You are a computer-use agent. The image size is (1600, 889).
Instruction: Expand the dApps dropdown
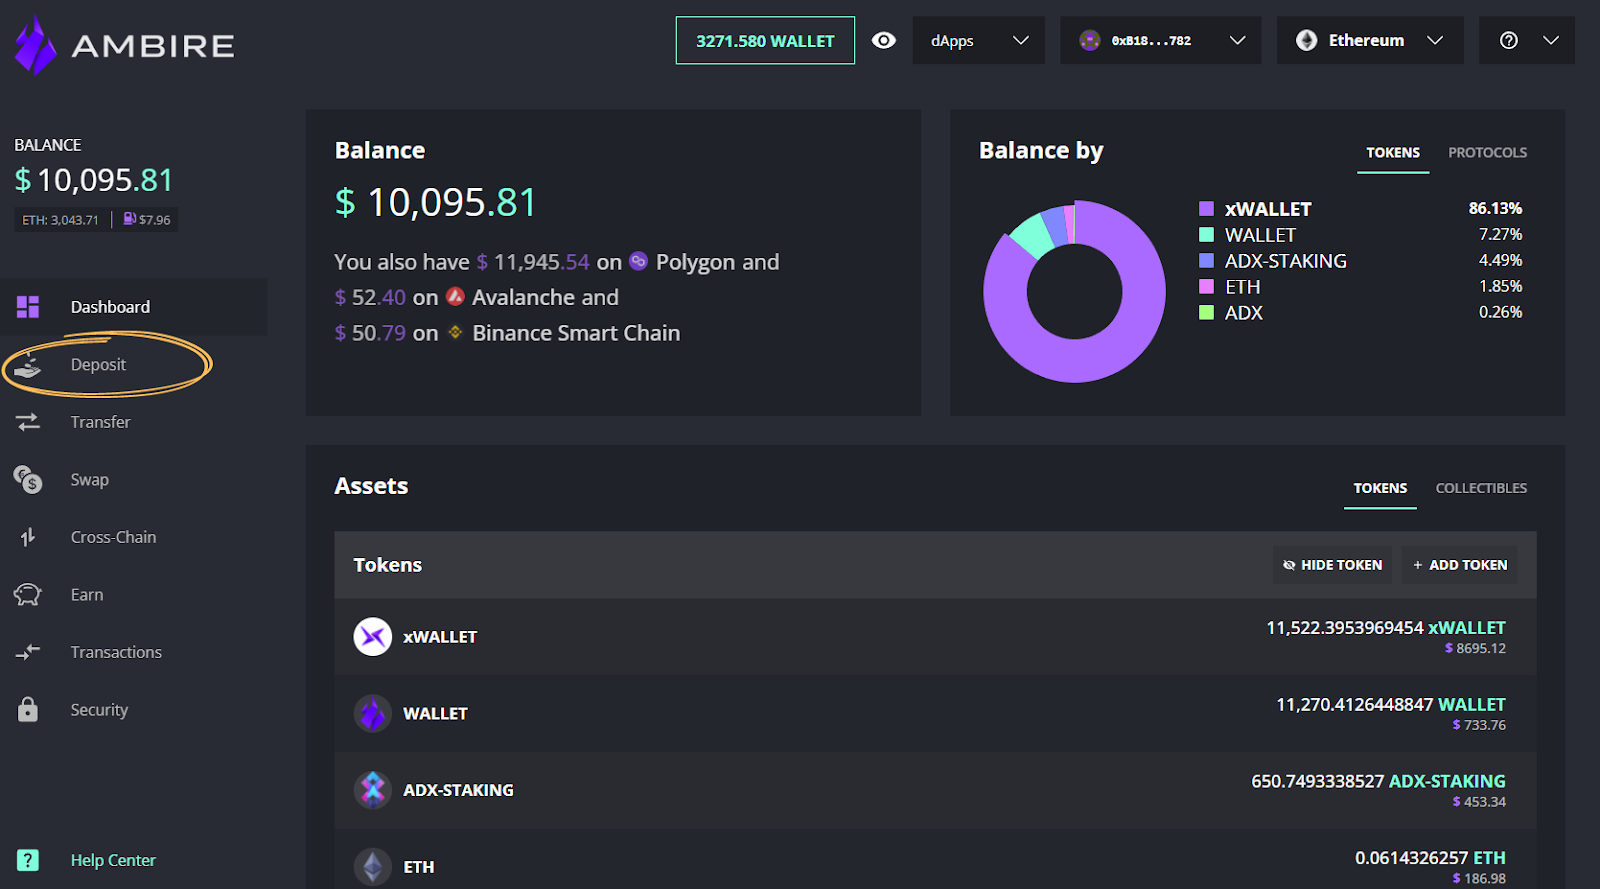979,41
